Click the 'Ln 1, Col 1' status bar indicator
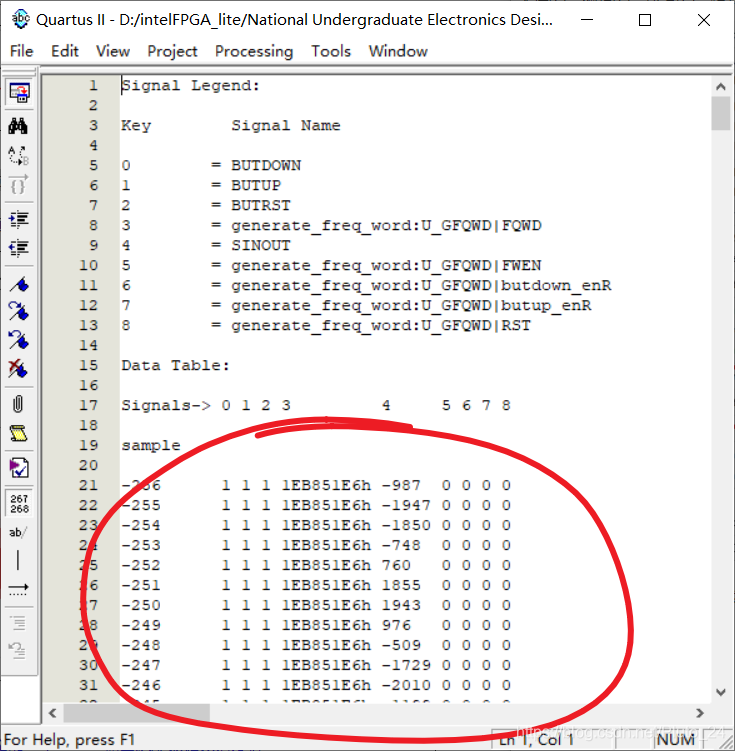This screenshot has width=735, height=751. 536,740
